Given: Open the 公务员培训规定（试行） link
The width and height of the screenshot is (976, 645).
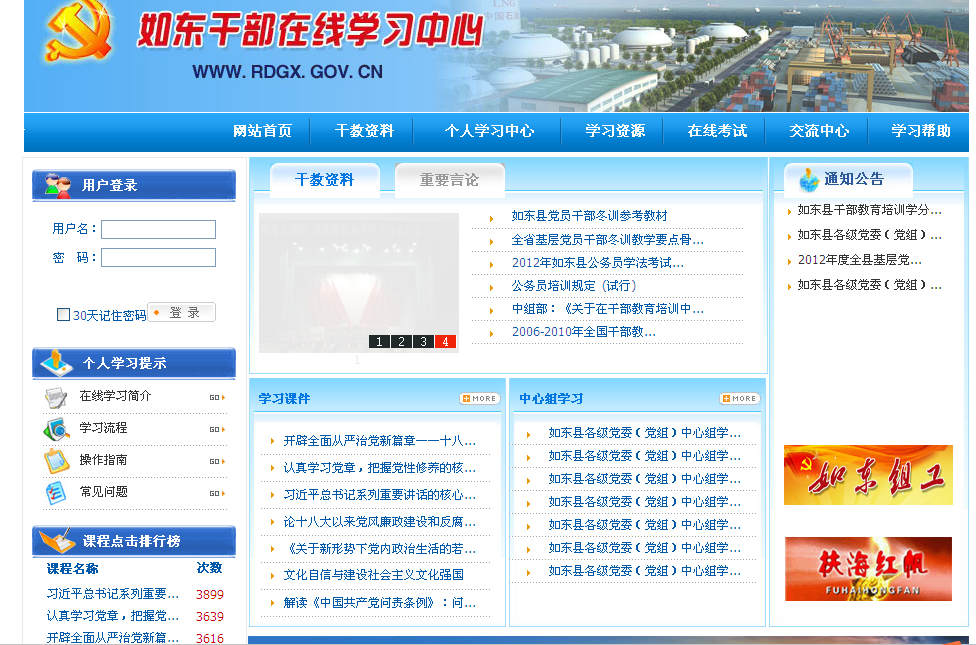Looking at the screenshot, I should [574, 286].
